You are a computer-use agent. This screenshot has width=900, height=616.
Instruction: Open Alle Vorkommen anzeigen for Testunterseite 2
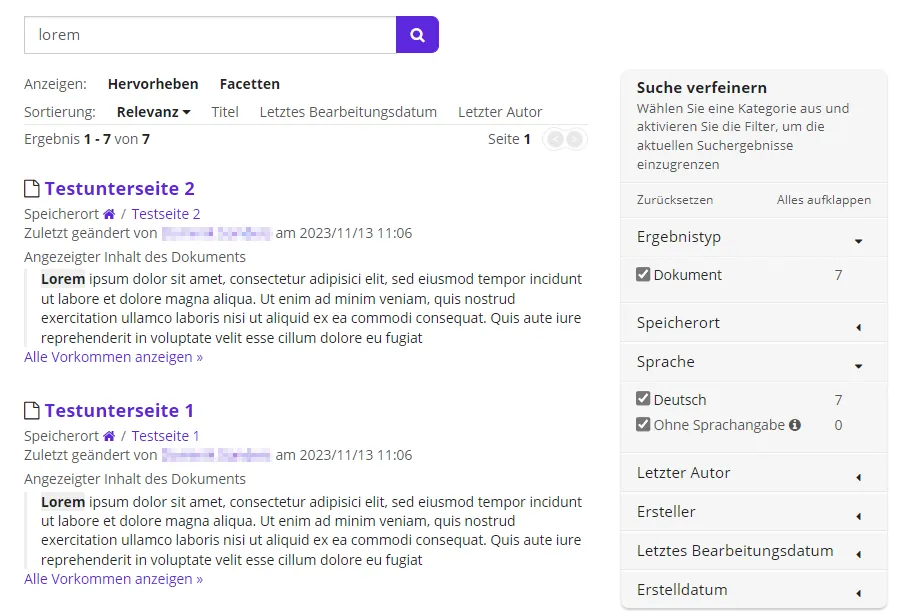point(112,357)
